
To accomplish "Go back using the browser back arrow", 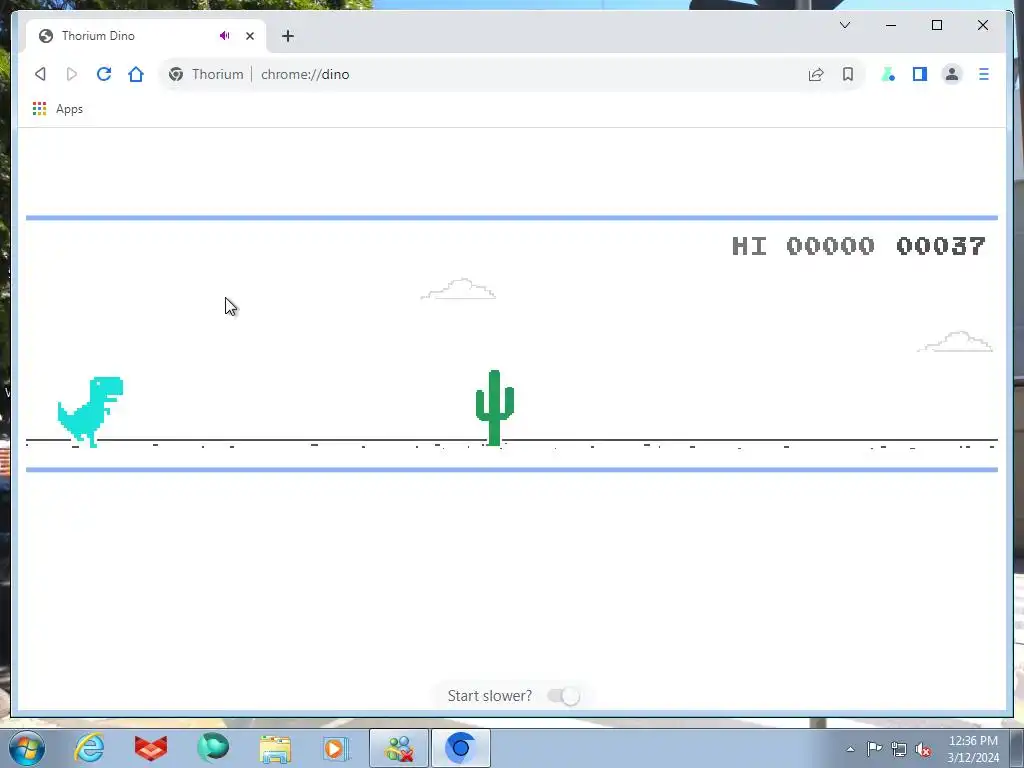I will click(40, 74).
